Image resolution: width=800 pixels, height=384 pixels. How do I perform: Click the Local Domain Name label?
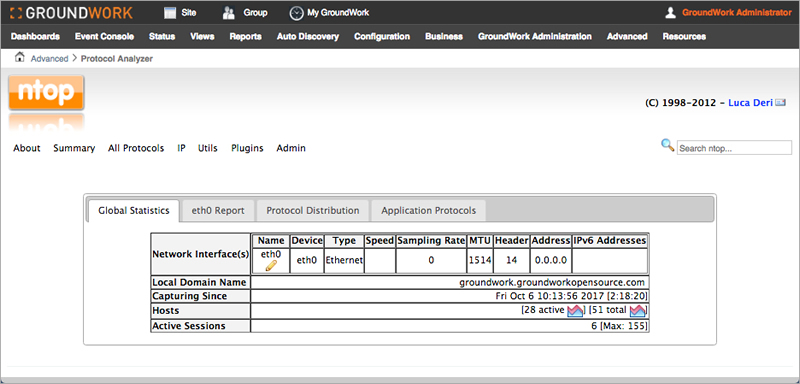199,283
